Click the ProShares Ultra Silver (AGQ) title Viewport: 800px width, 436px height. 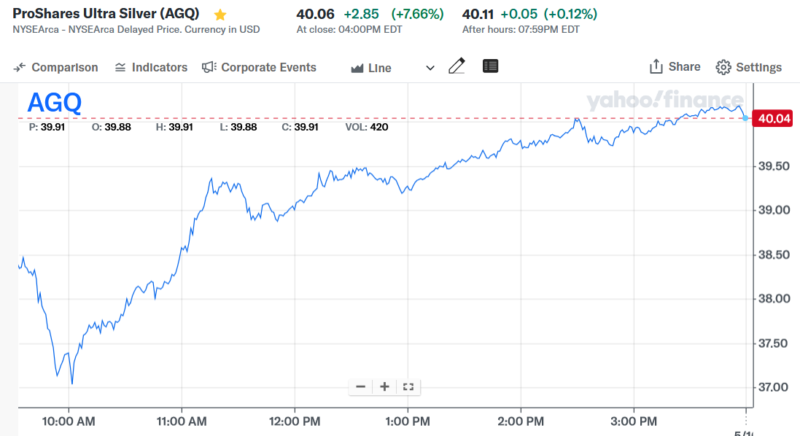click(x=104, y=16)
